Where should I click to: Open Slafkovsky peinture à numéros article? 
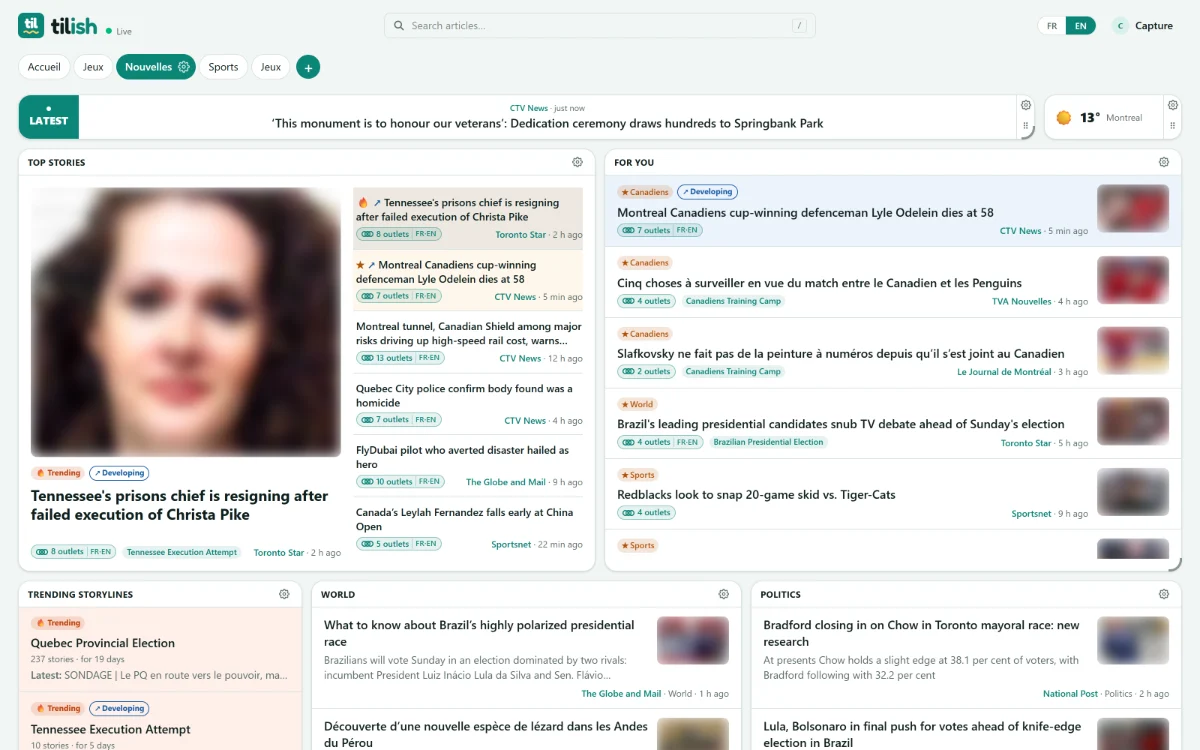[841, 354]
